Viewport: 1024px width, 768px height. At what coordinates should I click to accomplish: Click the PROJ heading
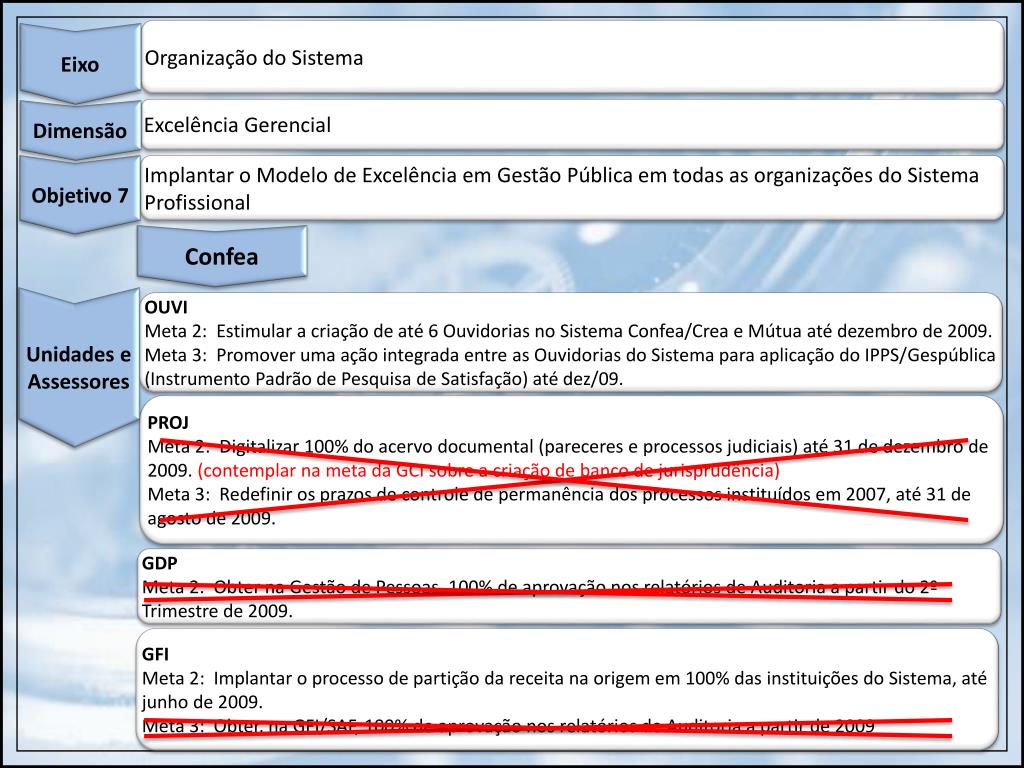pyautogui.click(x=168, y=423)
